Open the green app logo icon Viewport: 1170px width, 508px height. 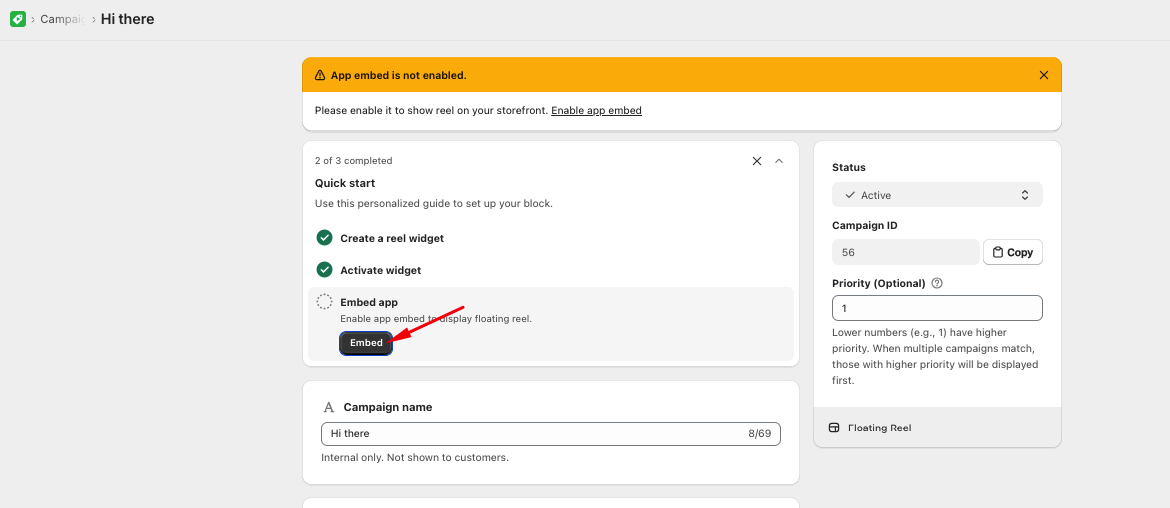coord(18,19)
